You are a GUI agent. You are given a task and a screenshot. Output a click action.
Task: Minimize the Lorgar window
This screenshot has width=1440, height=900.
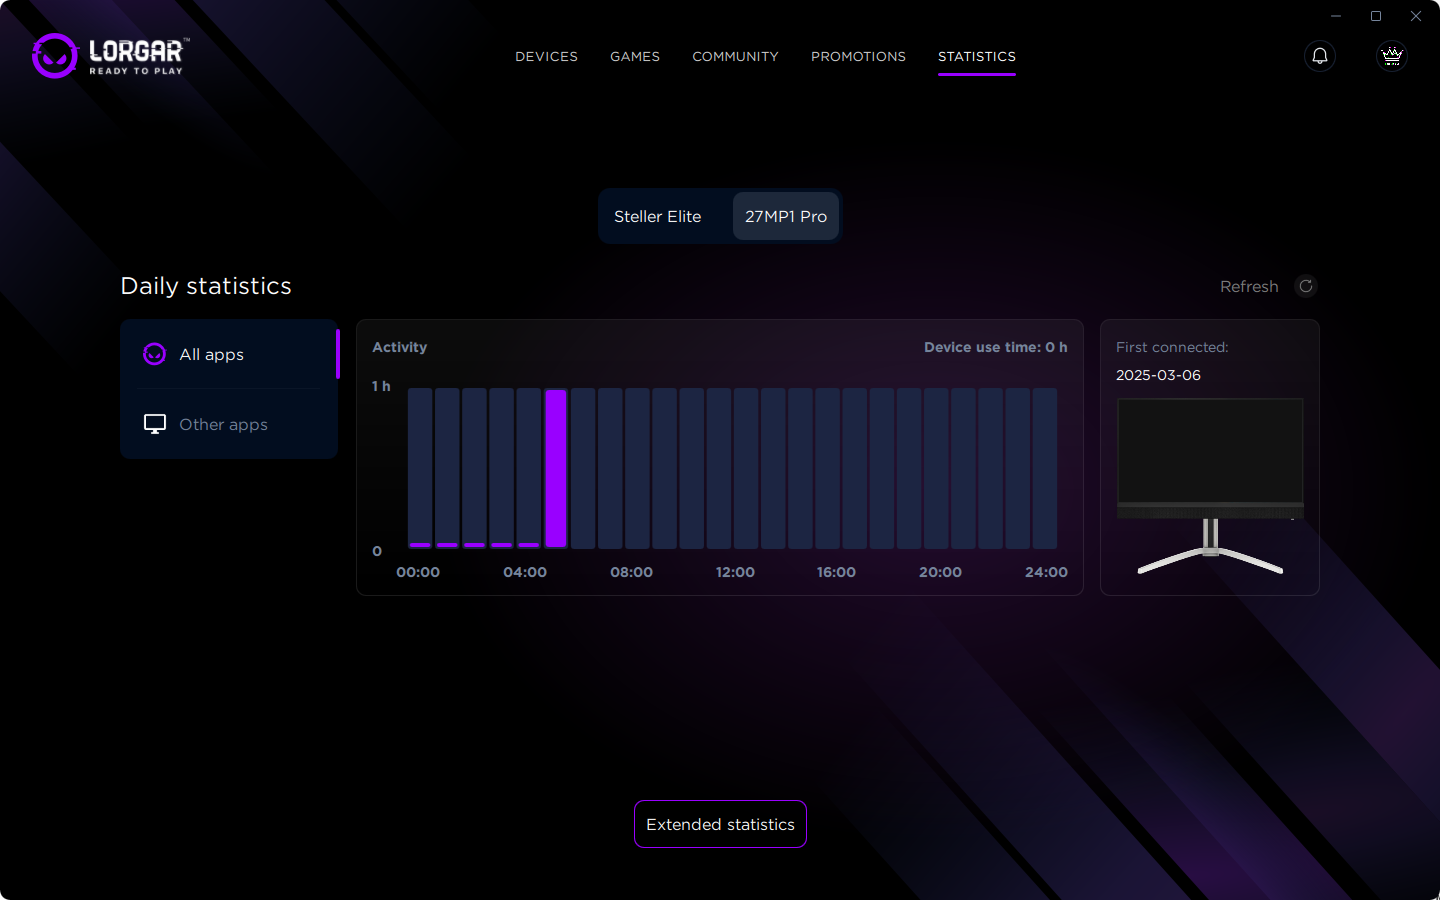click(1336, 16)
